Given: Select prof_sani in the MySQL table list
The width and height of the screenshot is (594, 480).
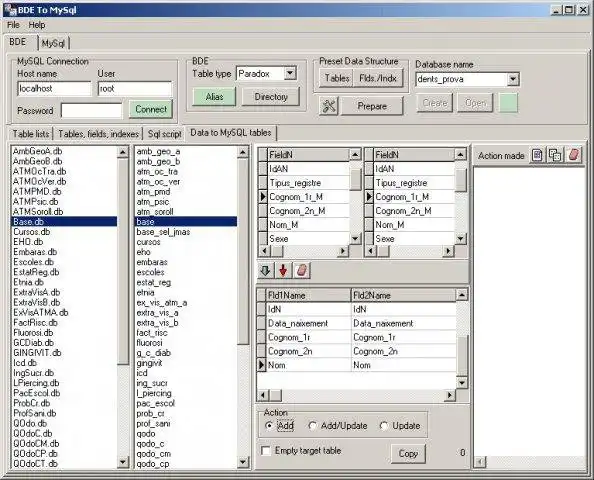Looking at the screenshot, I should point(186,423).
